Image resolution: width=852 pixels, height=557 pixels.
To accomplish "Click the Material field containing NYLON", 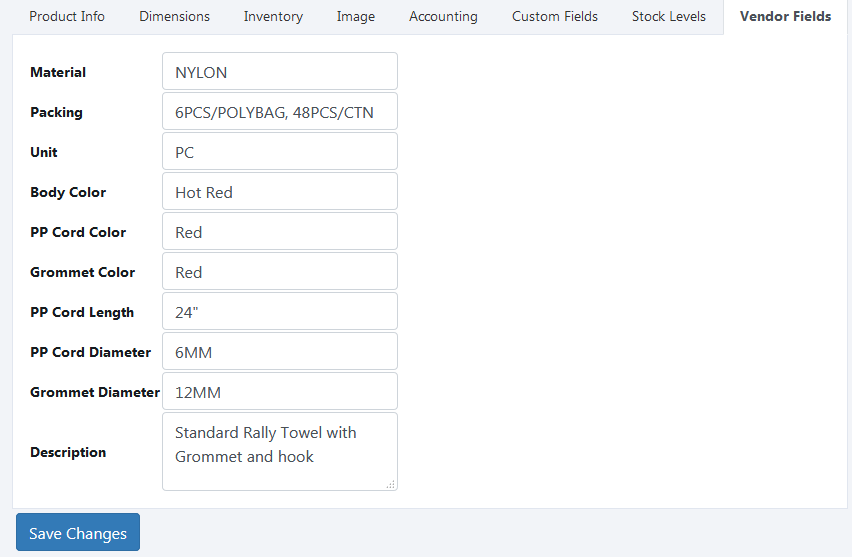I will tap(280, 72).
